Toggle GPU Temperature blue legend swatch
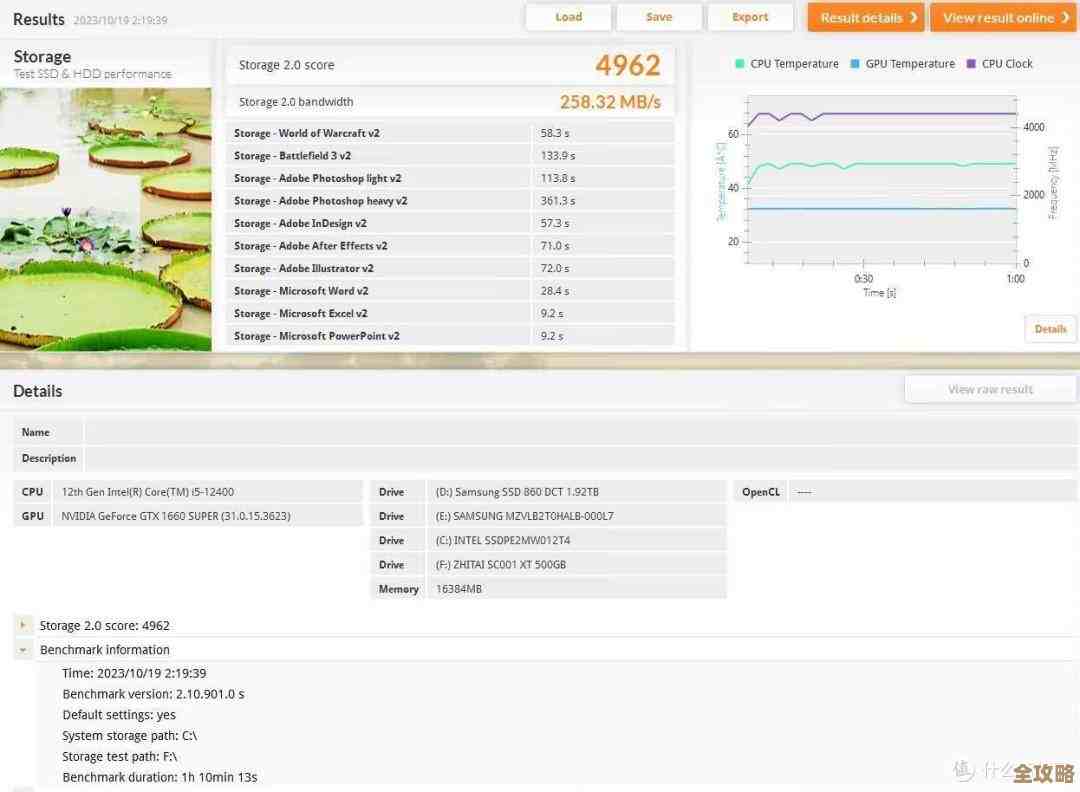The width and height of the screenshot is (1080, 792). 855,64
